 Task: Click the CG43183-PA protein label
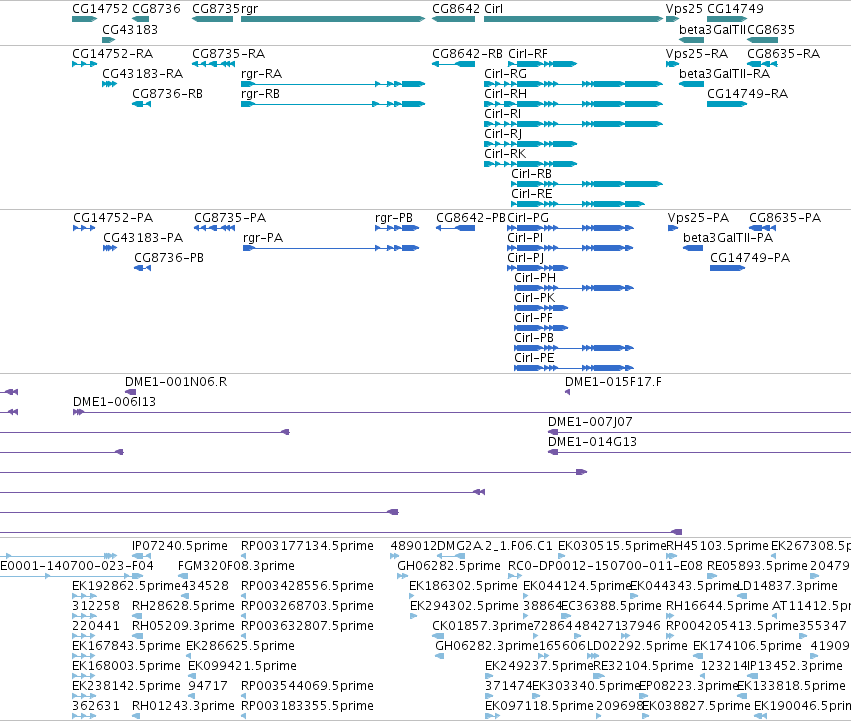tap(143, 238)
